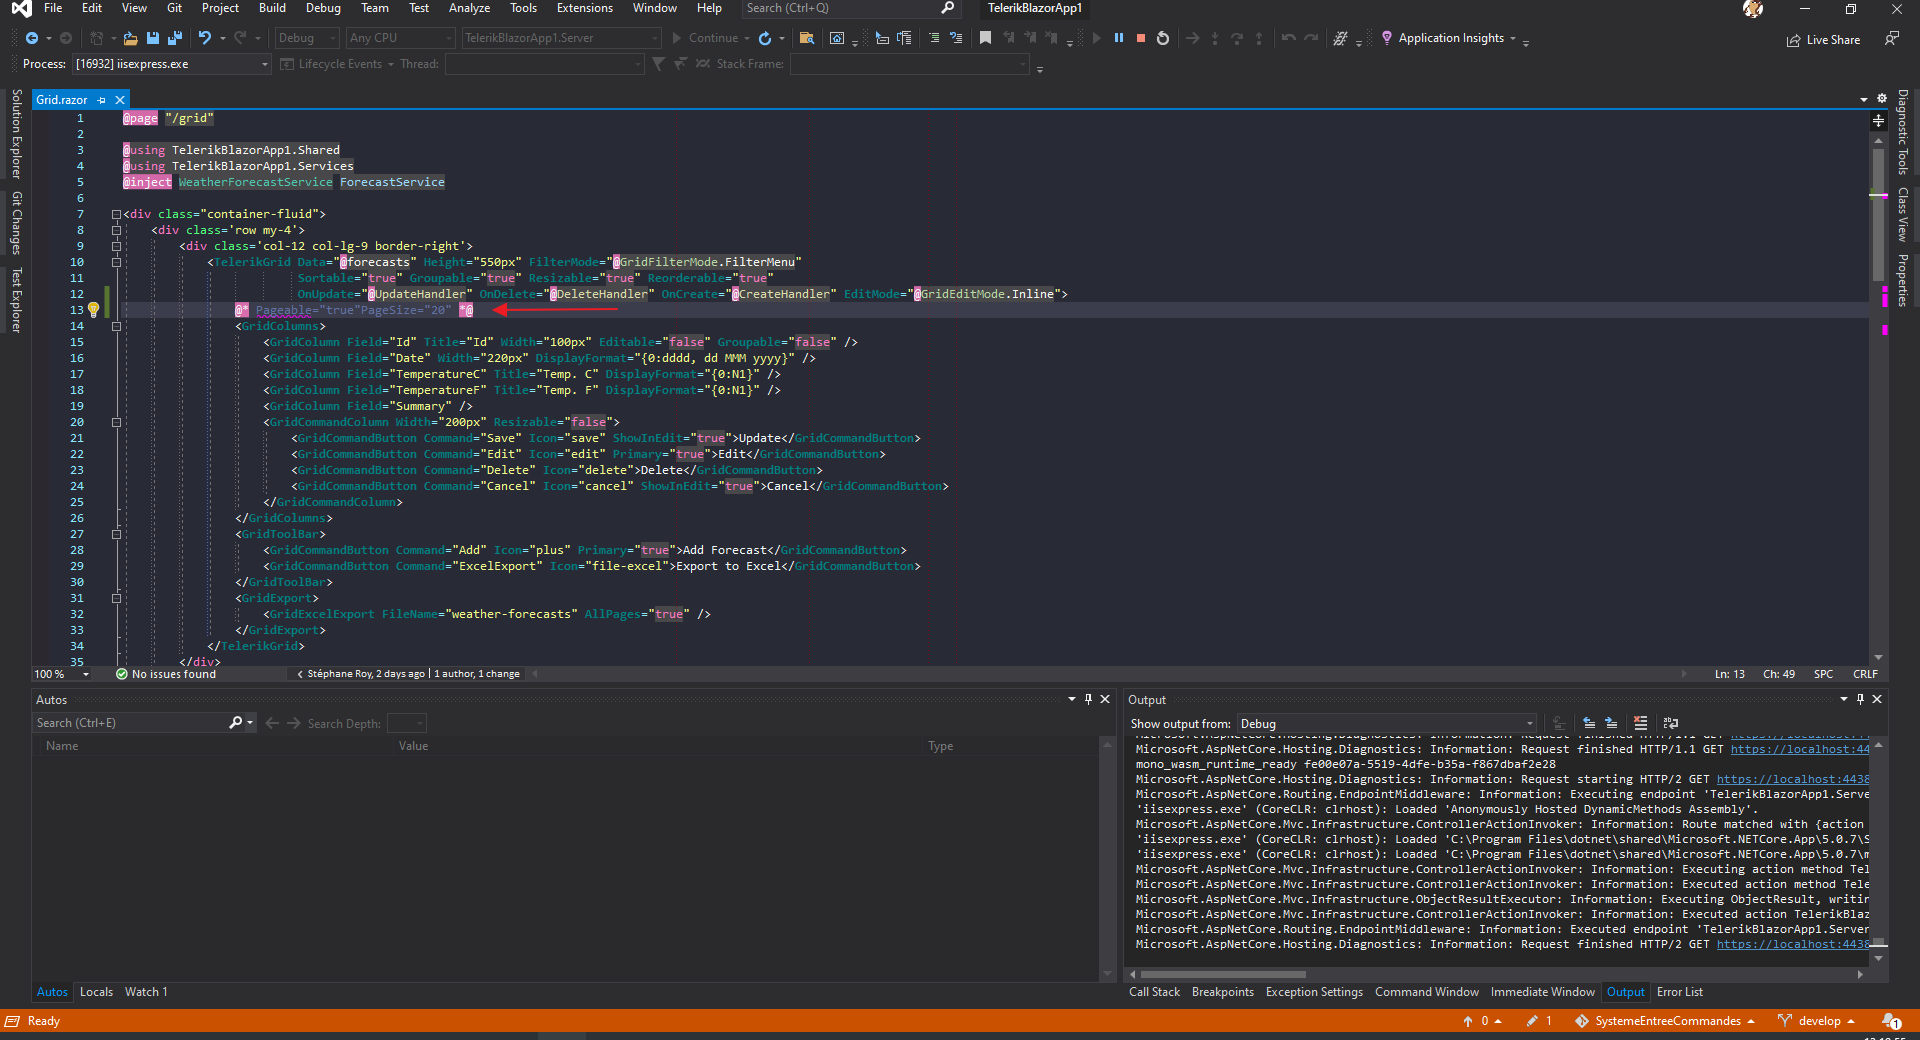Collapse the GridColumns code region
This screenshot has height=1040, width=1920.
pyautogui.click(x=116, y=326)
